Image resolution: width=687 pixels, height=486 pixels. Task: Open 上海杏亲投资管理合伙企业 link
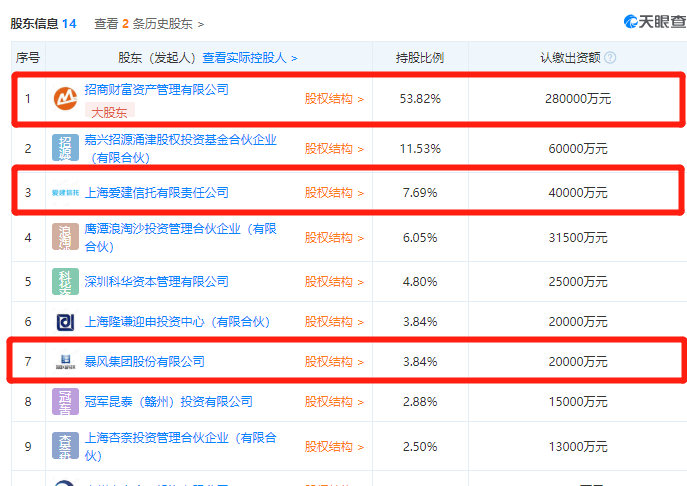[180, 447]
